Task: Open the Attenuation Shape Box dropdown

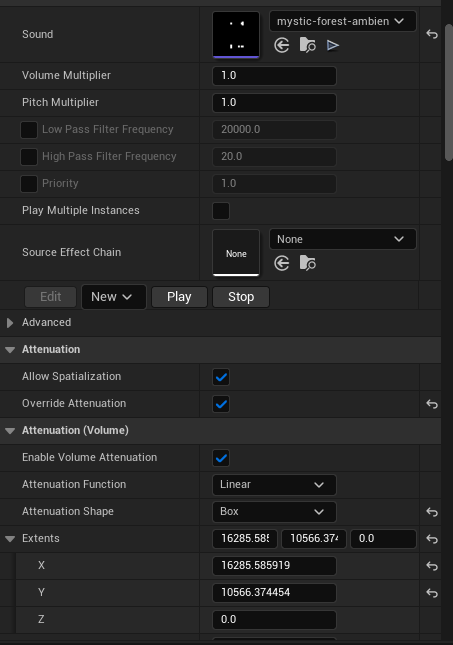Action: pyautogui.click(x=274, y=512)
